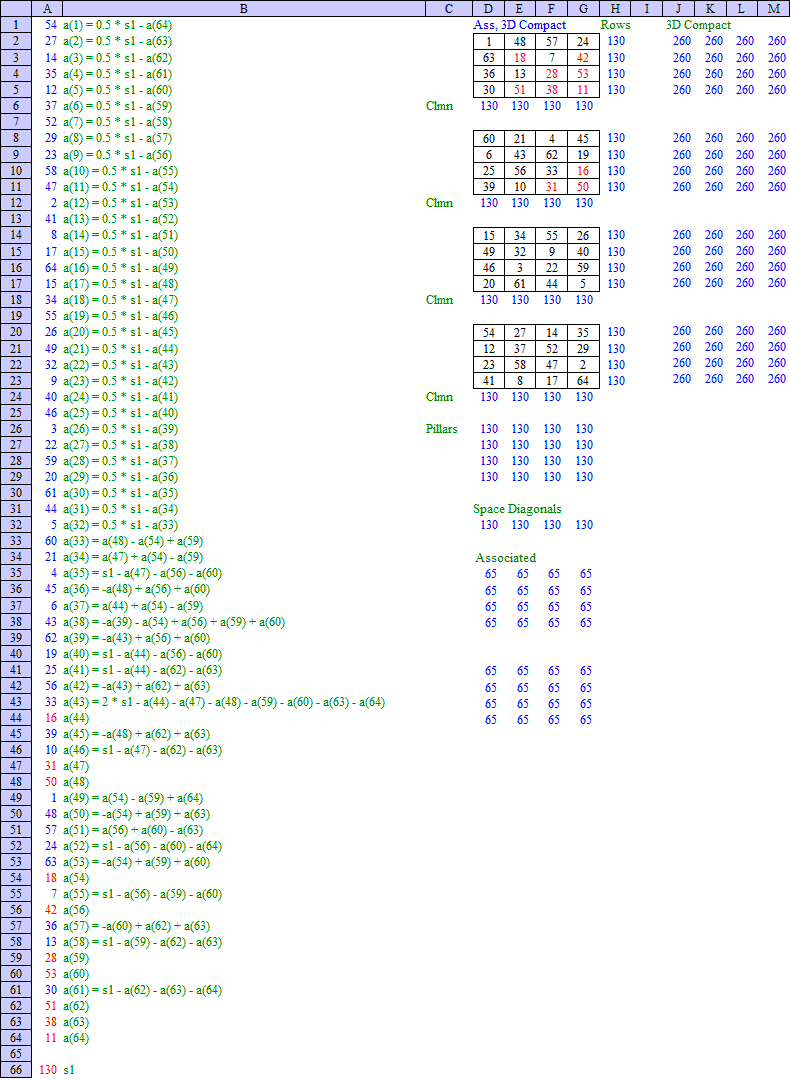
Task: Click the red value 42 beside a(56)
Action: 51,910
